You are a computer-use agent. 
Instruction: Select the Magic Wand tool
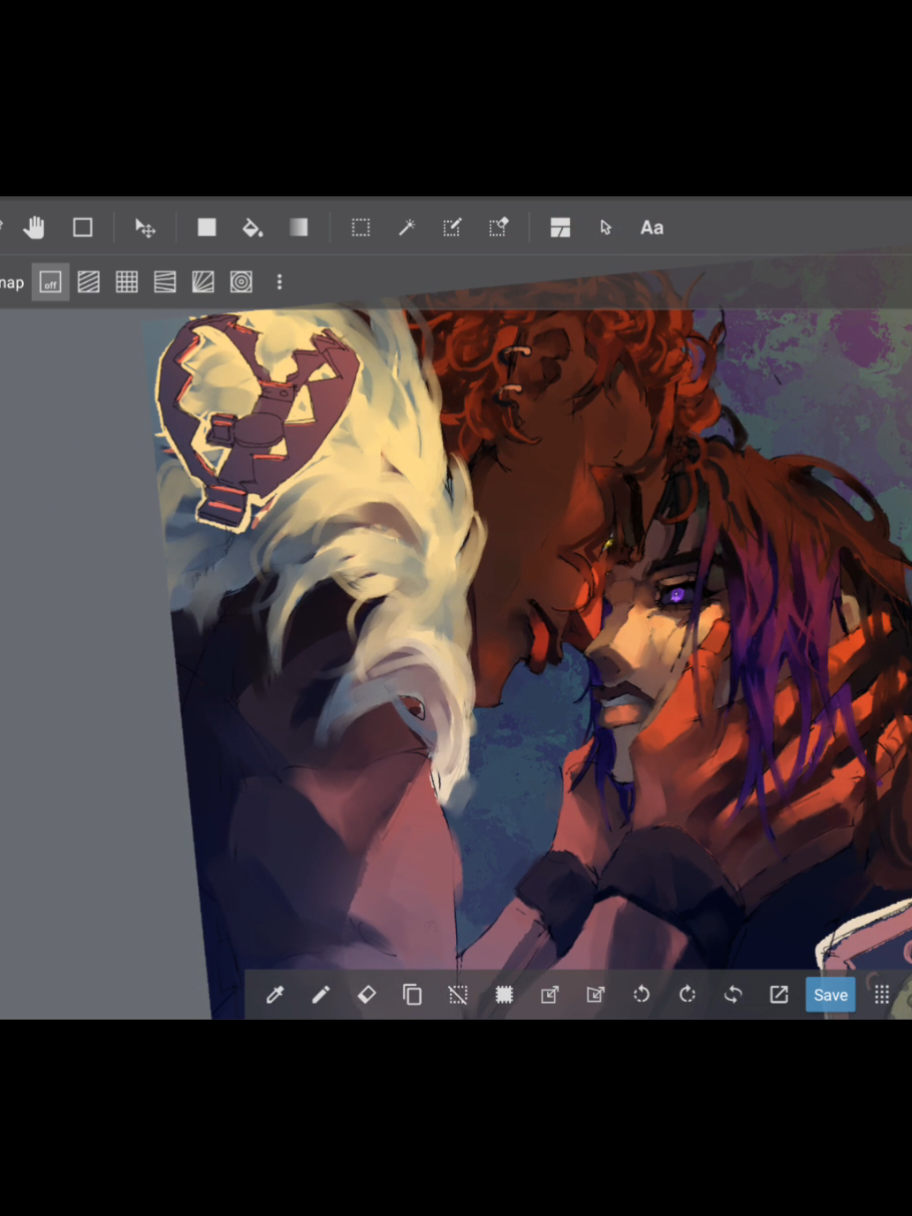click(407, 228)
